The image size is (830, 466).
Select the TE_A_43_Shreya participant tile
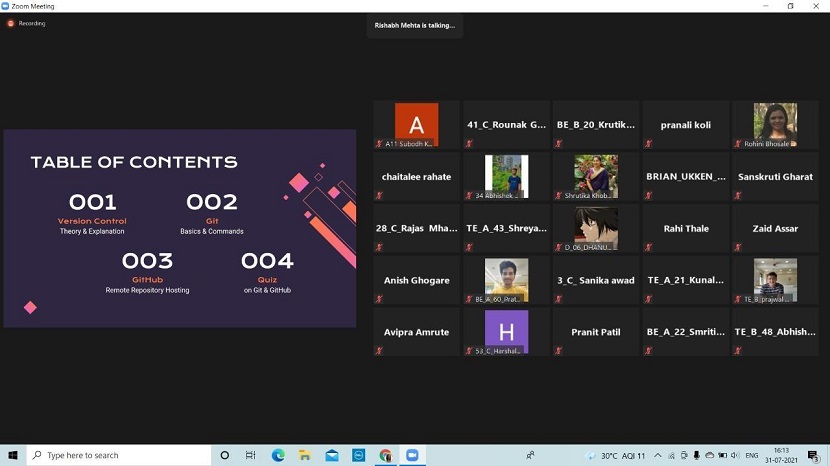pyautogui.click(x=506, y=228)
